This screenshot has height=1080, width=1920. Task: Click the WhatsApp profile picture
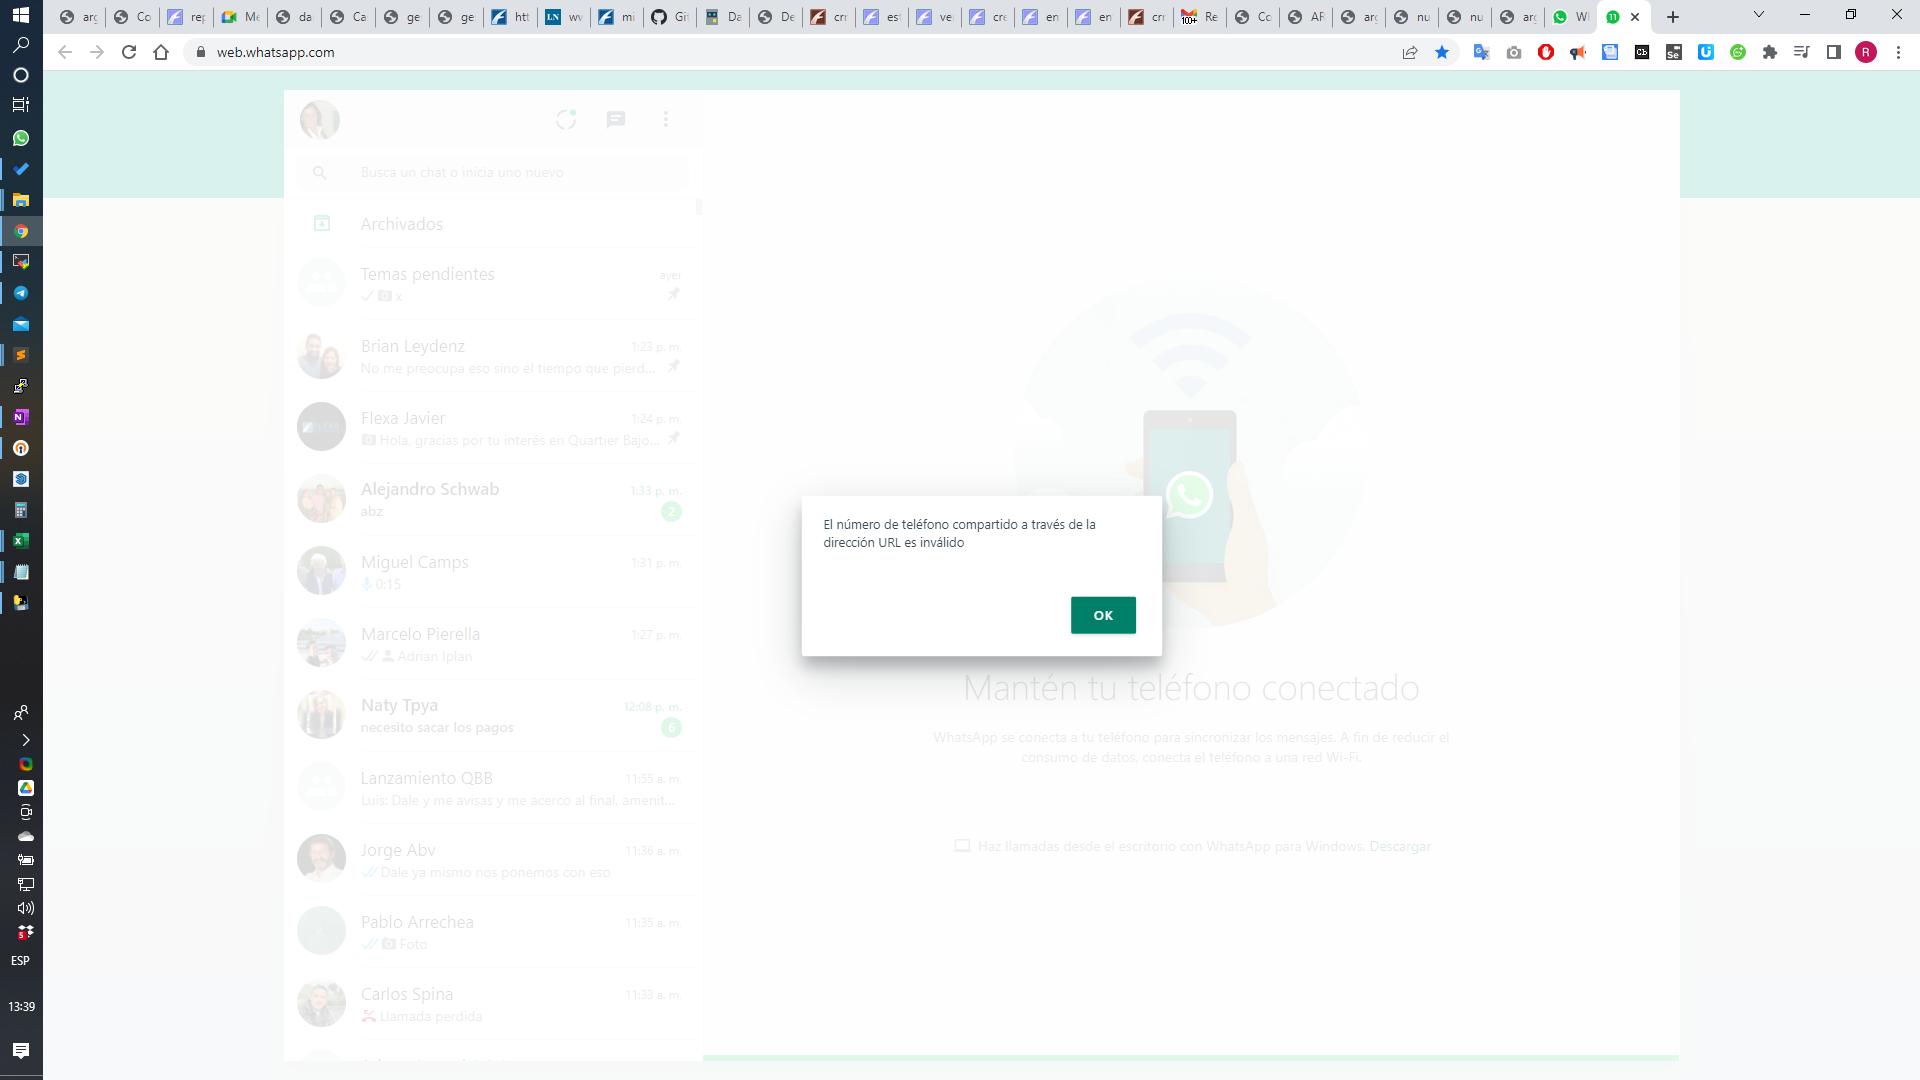[320, 120]
